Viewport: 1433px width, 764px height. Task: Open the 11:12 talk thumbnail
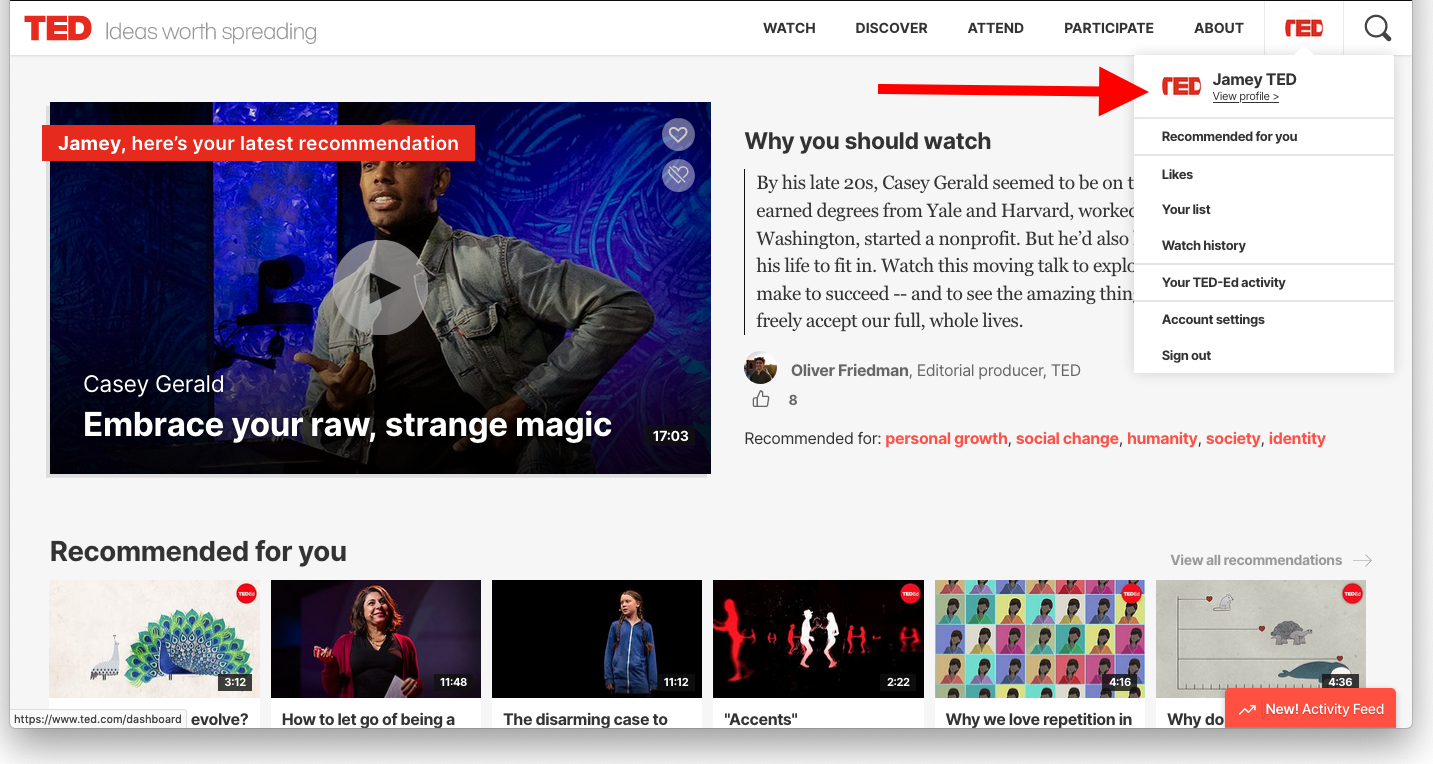click(597, 639)
